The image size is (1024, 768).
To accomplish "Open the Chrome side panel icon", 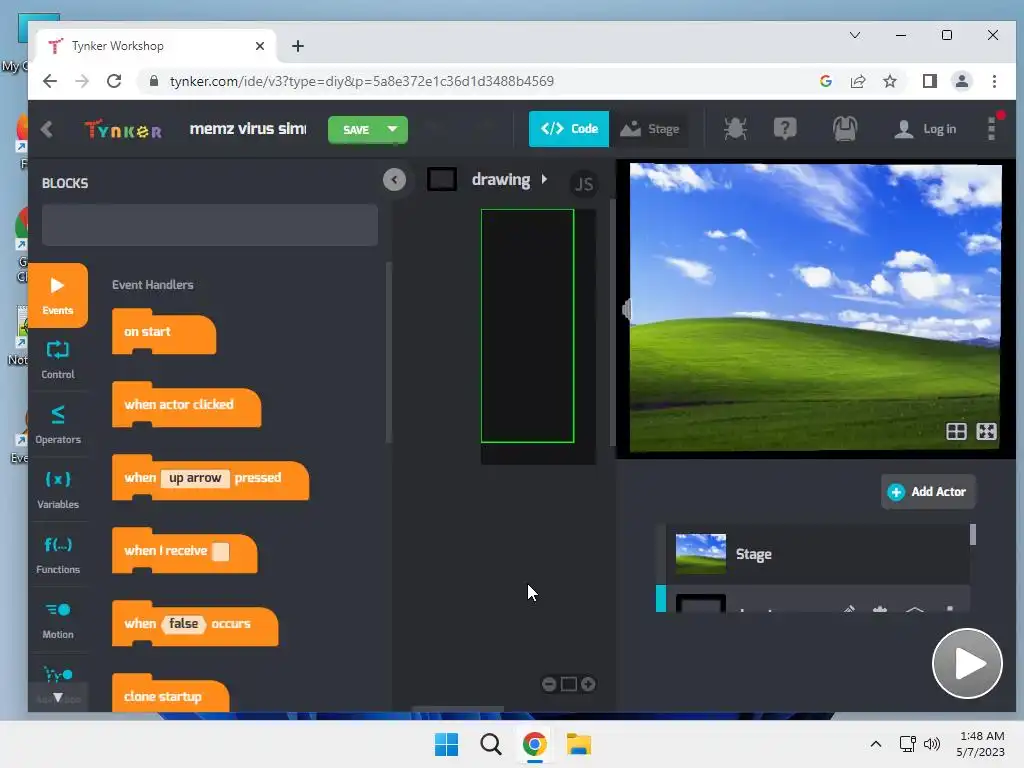I will tap(929, 81).
